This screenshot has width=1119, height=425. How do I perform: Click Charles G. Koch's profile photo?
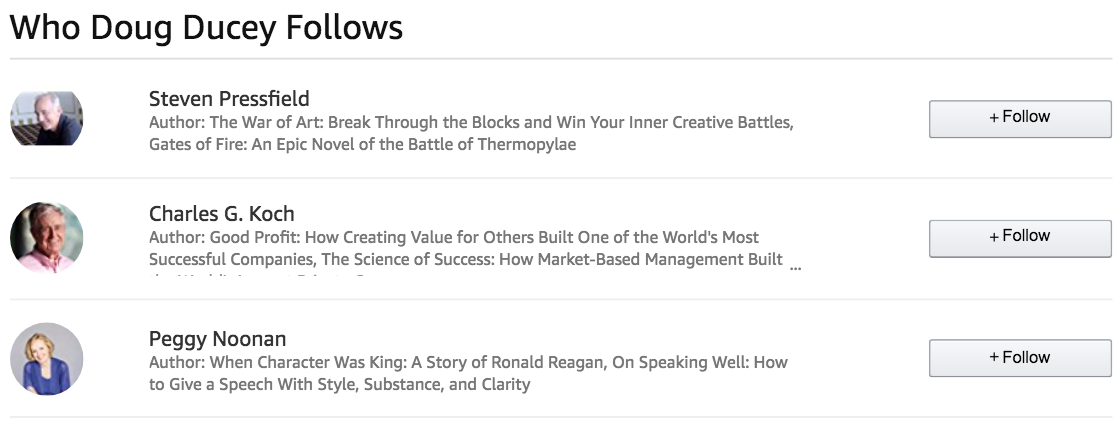pos(47,238)
